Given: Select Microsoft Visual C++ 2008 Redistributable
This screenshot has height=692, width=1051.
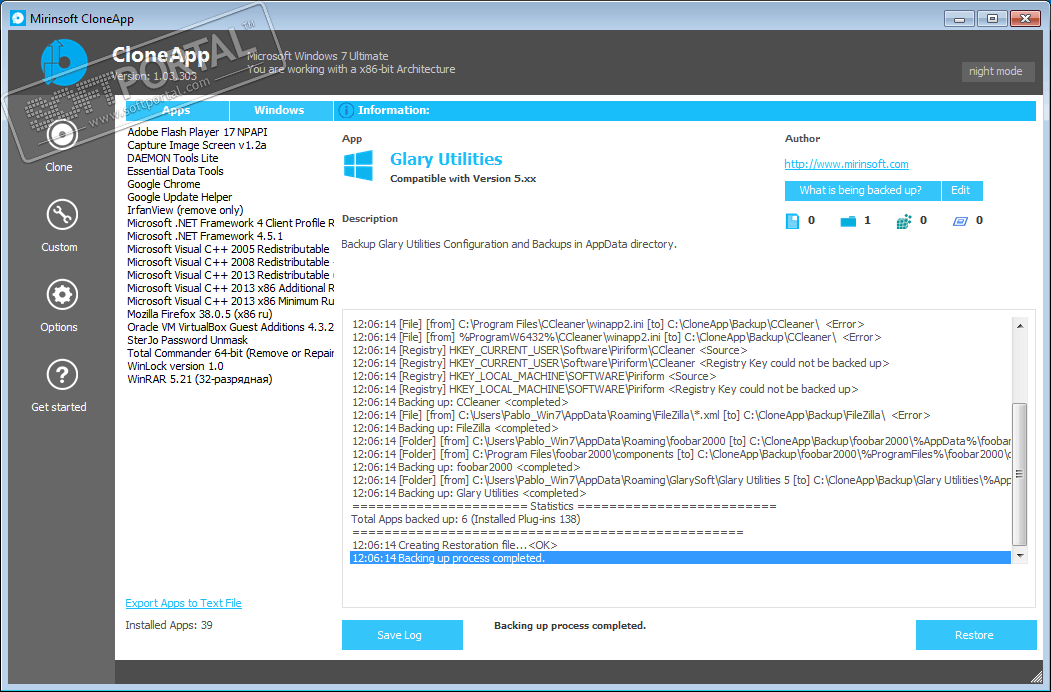Looking at the screenshot, I should (x=230, y=262).
